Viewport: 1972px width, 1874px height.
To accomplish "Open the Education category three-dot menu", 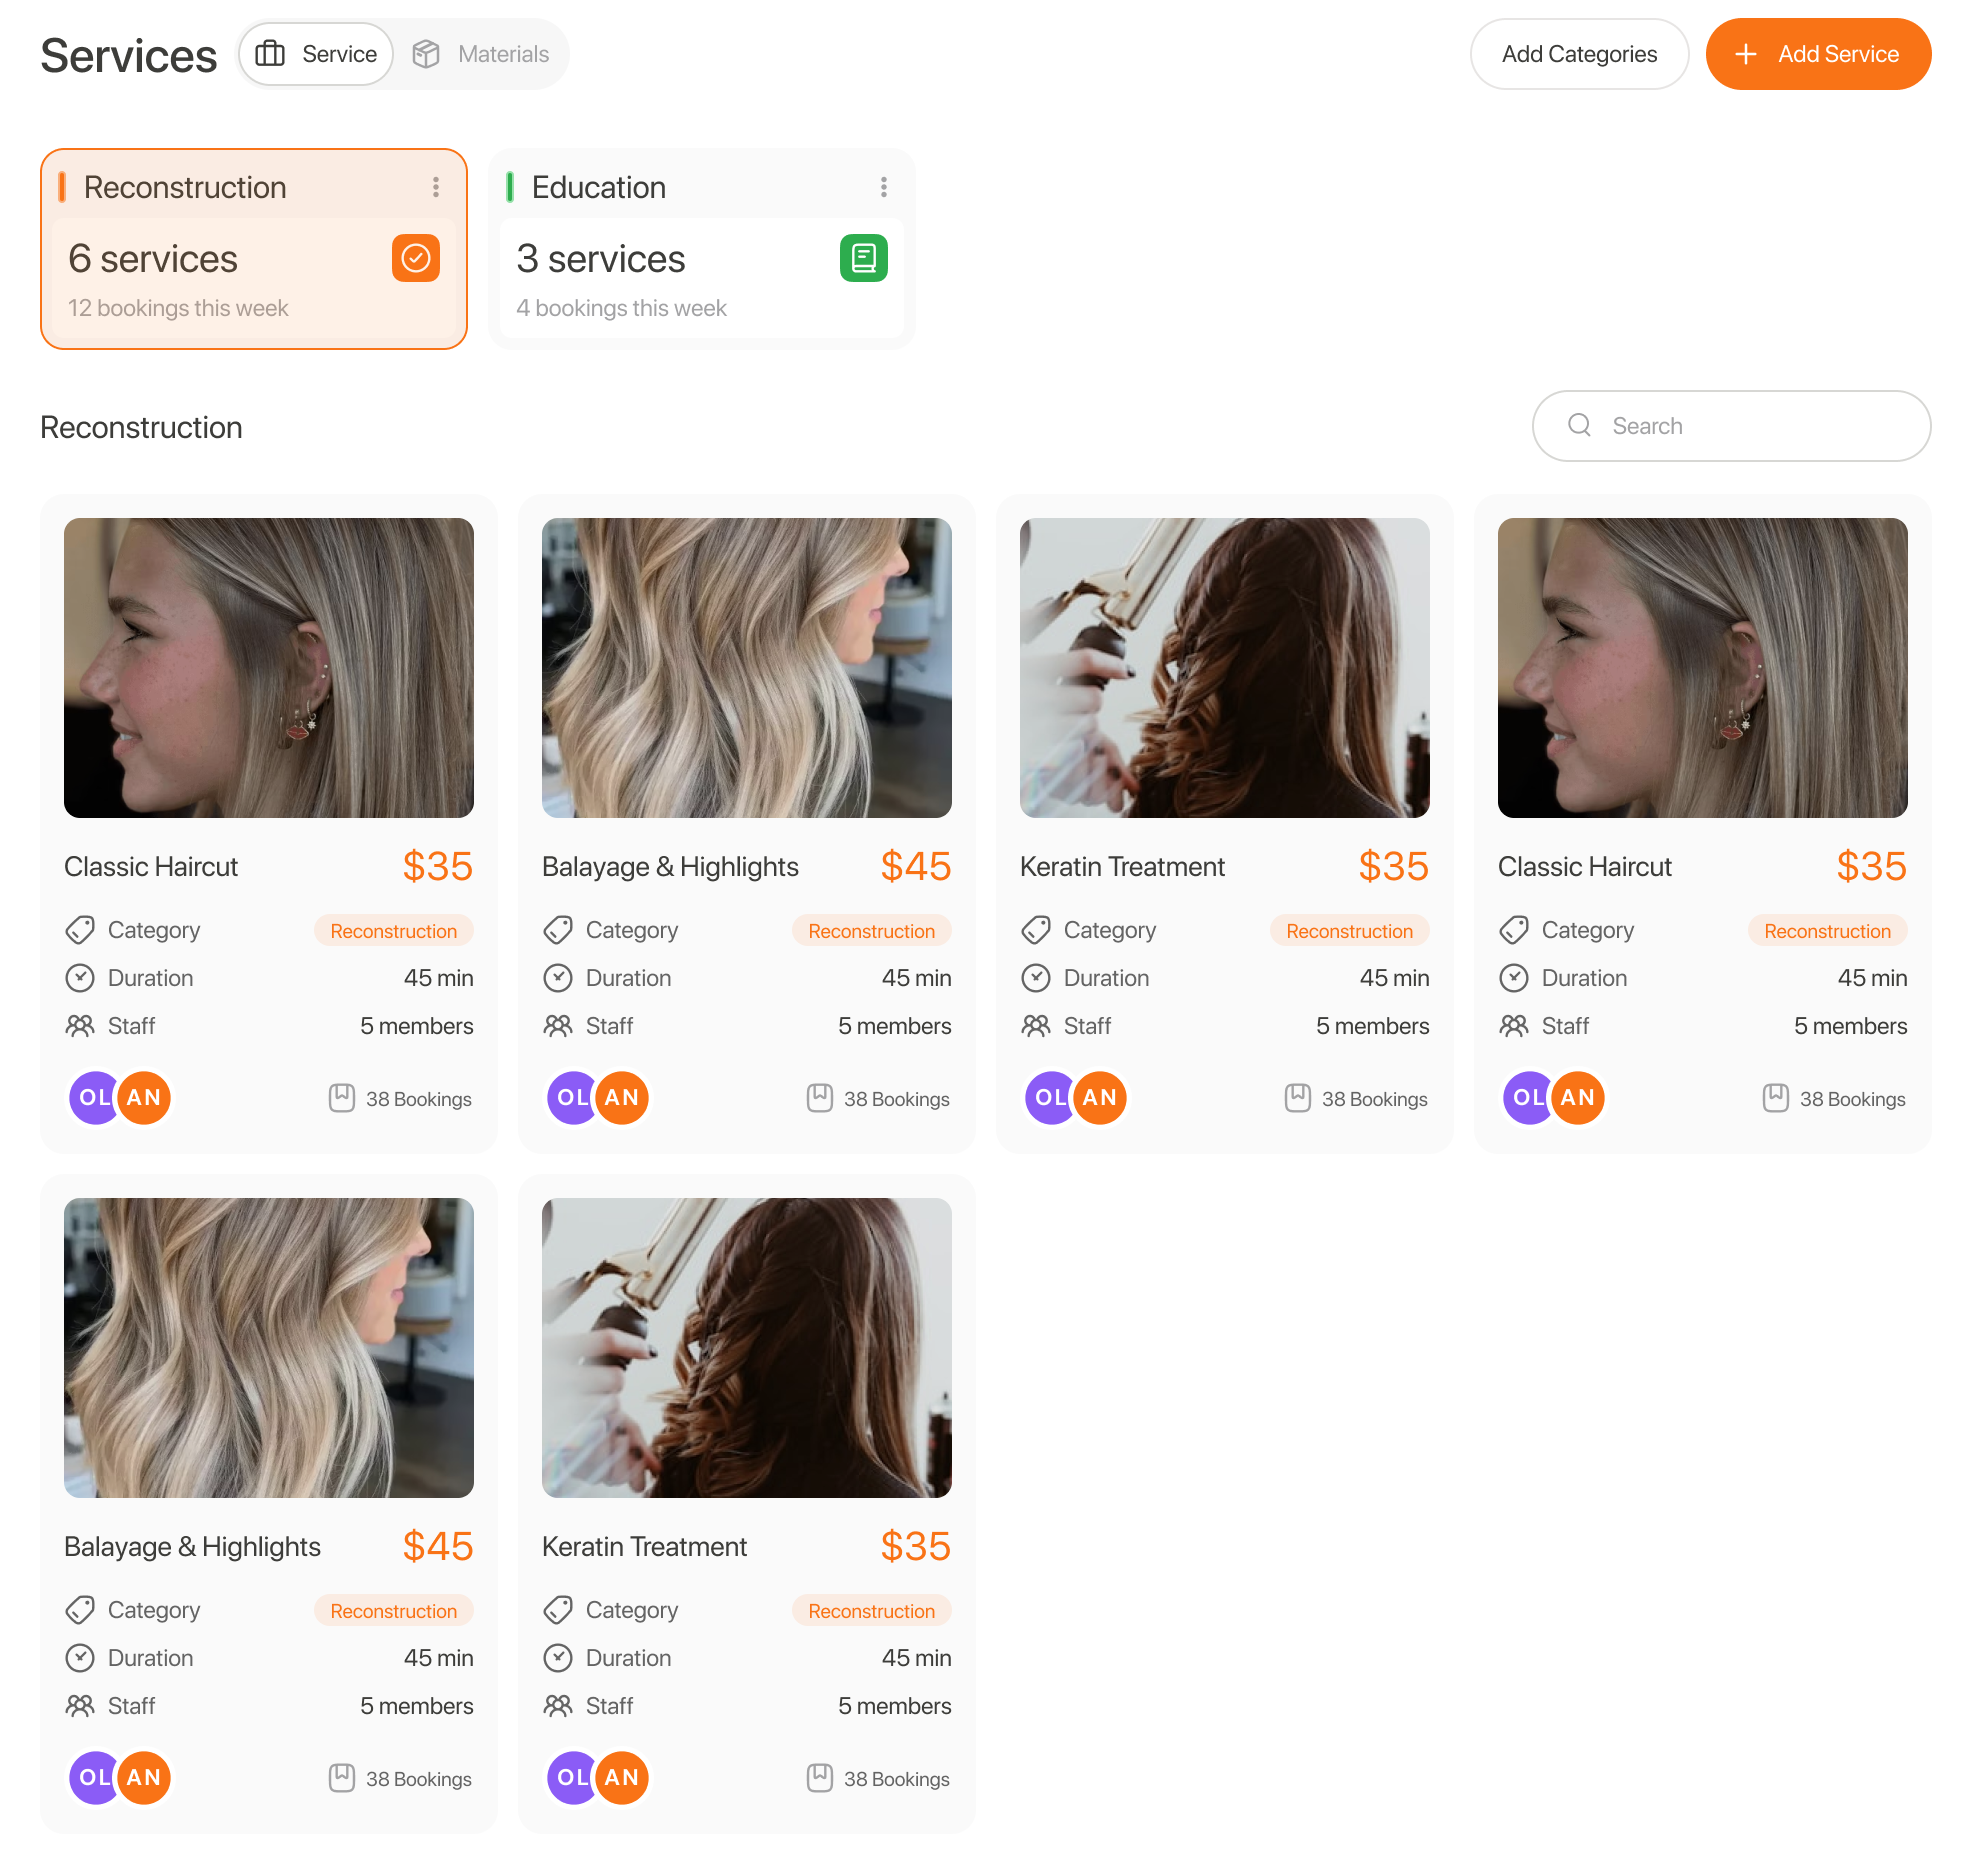I will coord(884,187).
